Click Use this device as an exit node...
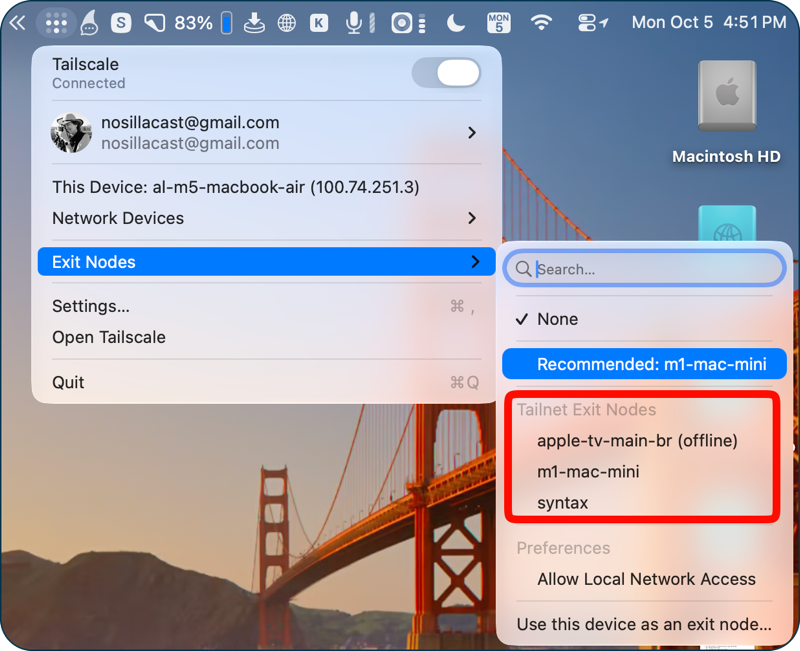Viewport: 800px width, 651px height. point(644,624)
